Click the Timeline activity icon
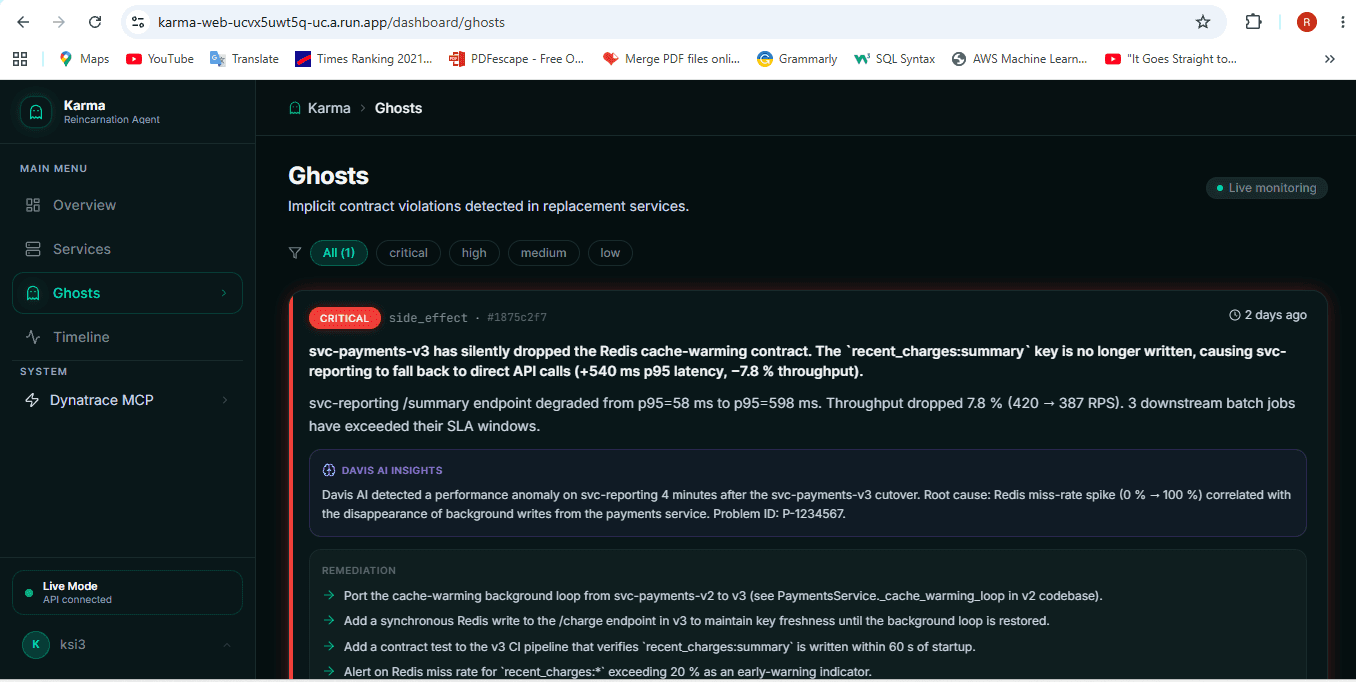 (x=33, y=337)
